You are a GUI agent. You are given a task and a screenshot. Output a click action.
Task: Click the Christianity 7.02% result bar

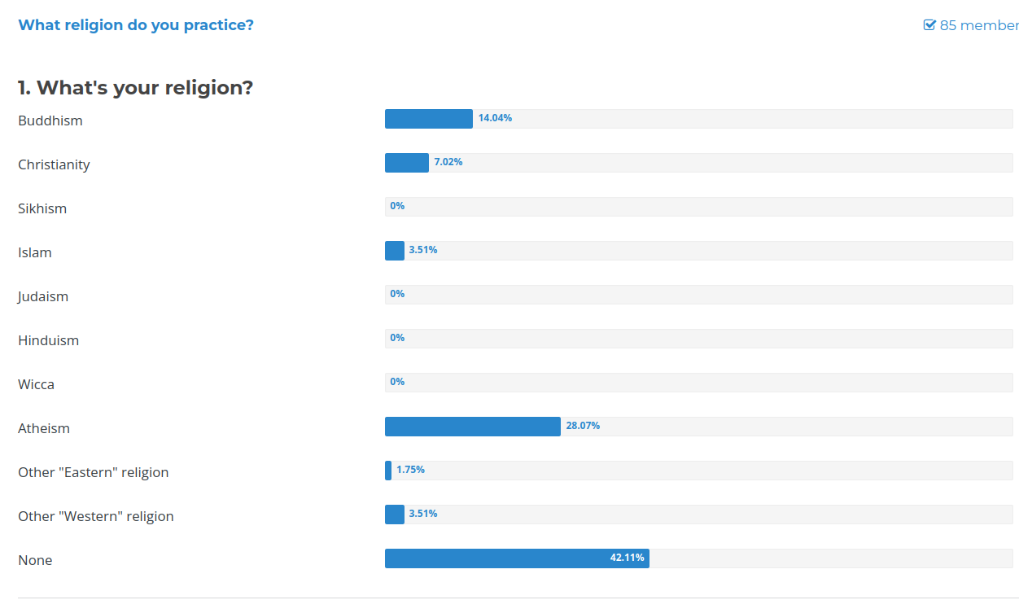(x=407, y=163)
